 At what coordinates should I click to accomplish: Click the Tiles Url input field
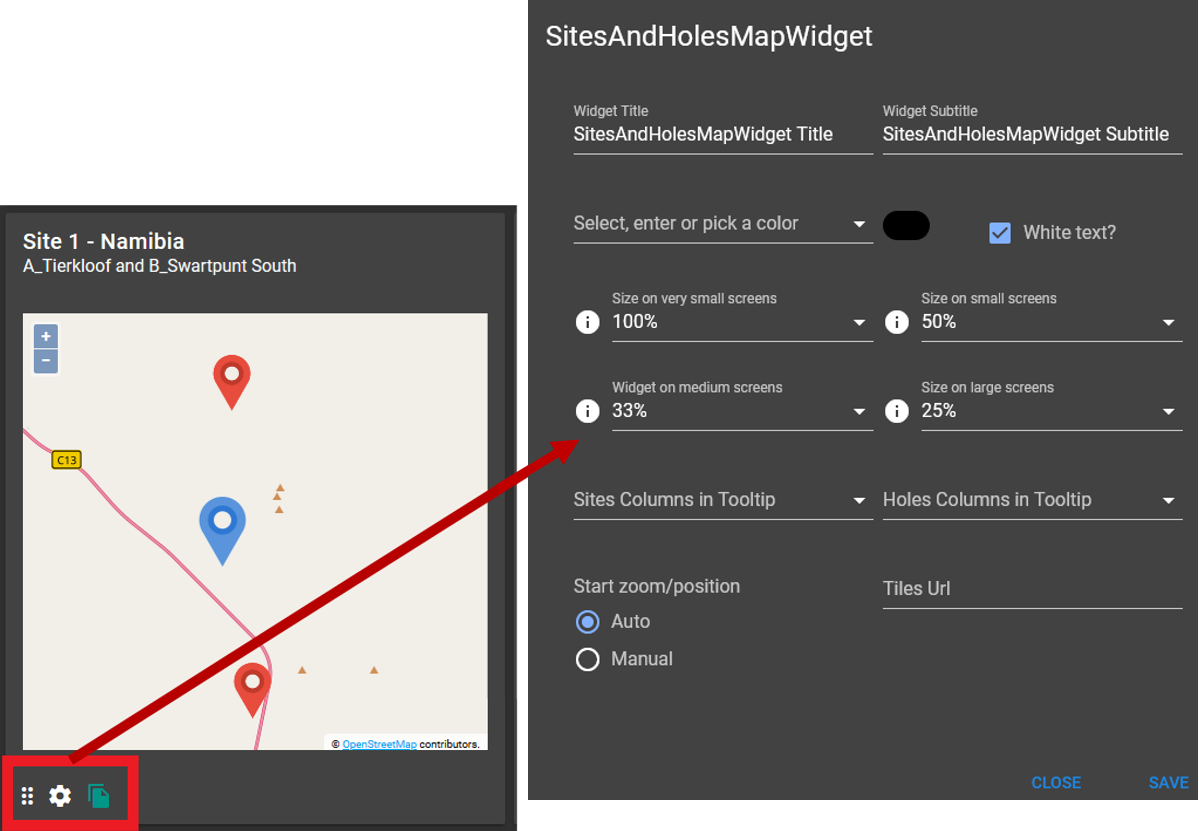pyautogui.click(x=1032, y=589)
